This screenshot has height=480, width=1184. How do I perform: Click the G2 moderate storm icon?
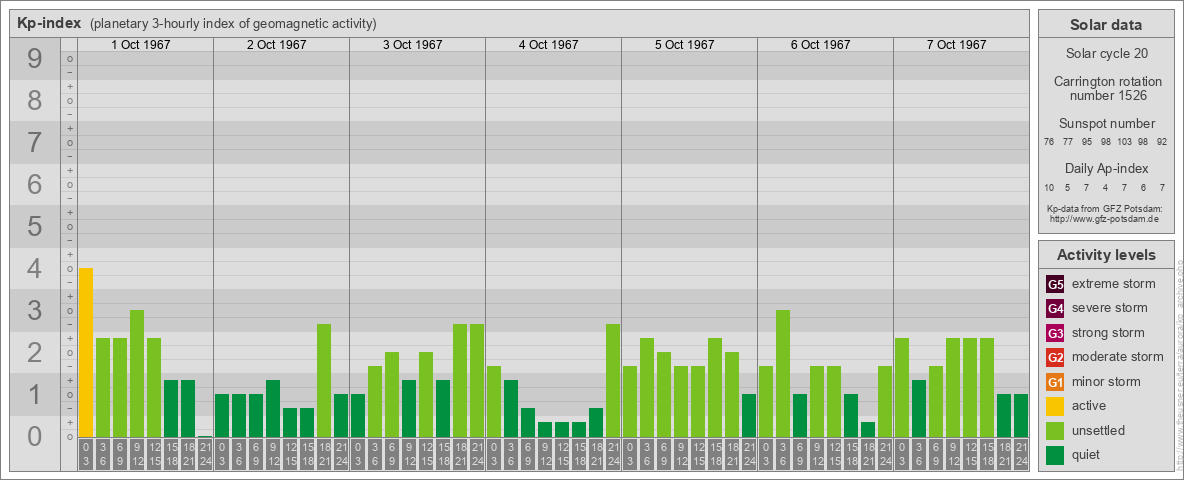click(x=1055, y=357)
